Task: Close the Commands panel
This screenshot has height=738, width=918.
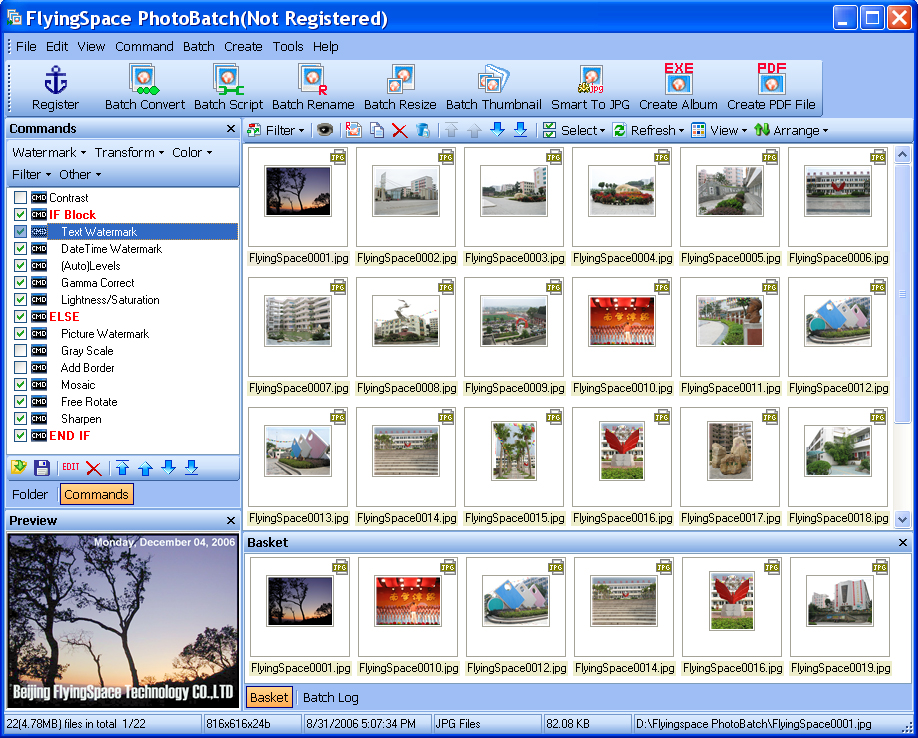Action: (x=231, y=129)
